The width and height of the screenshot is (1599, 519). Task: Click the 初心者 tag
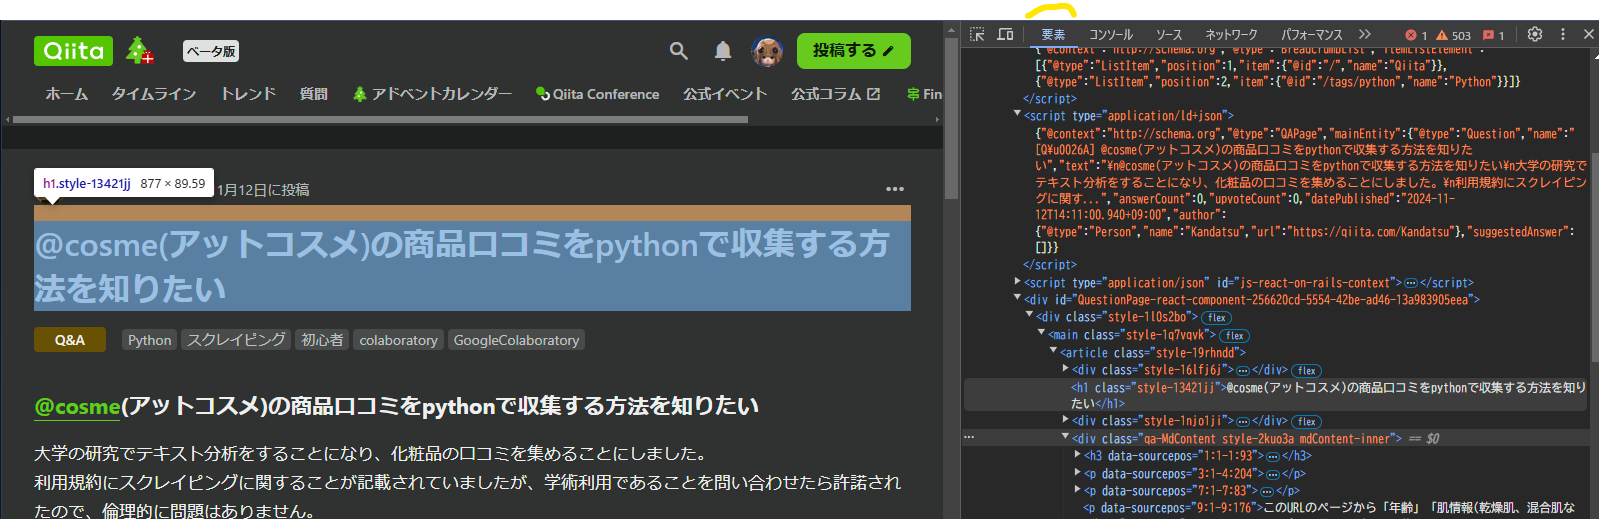click(x=322, y=340)
